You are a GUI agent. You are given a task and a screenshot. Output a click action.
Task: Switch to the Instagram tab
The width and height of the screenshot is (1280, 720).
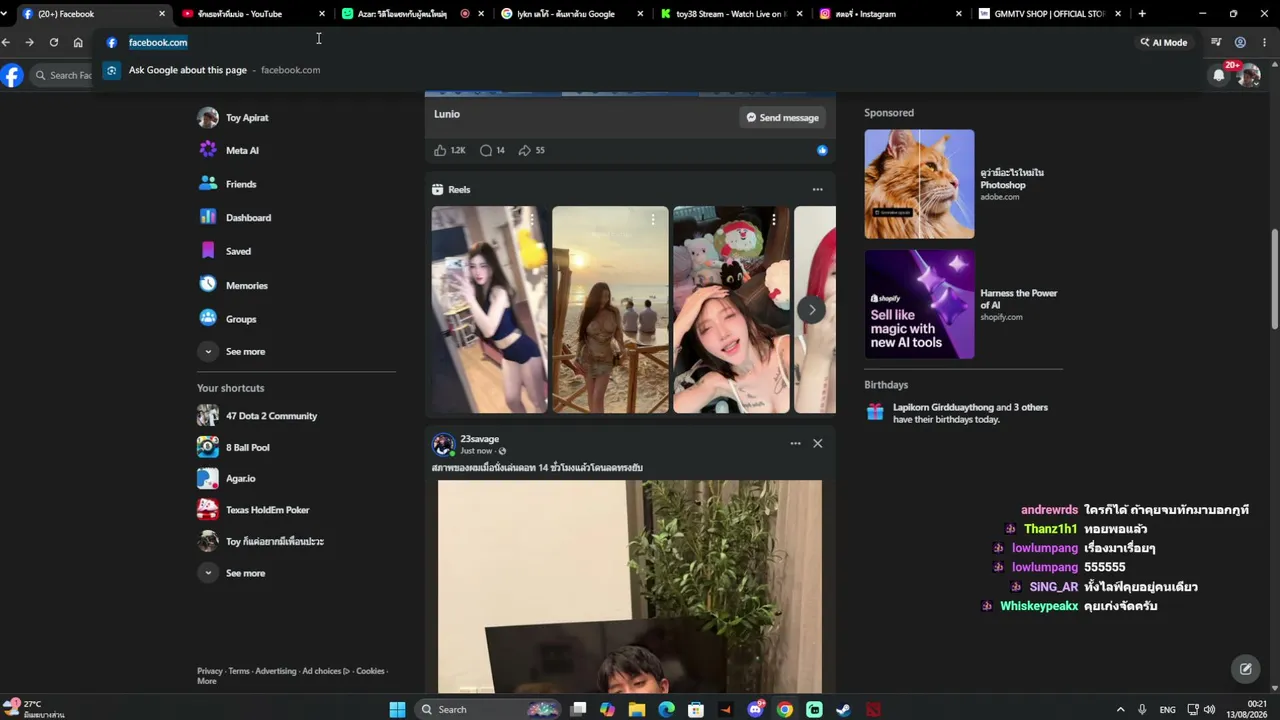[889, 14]
